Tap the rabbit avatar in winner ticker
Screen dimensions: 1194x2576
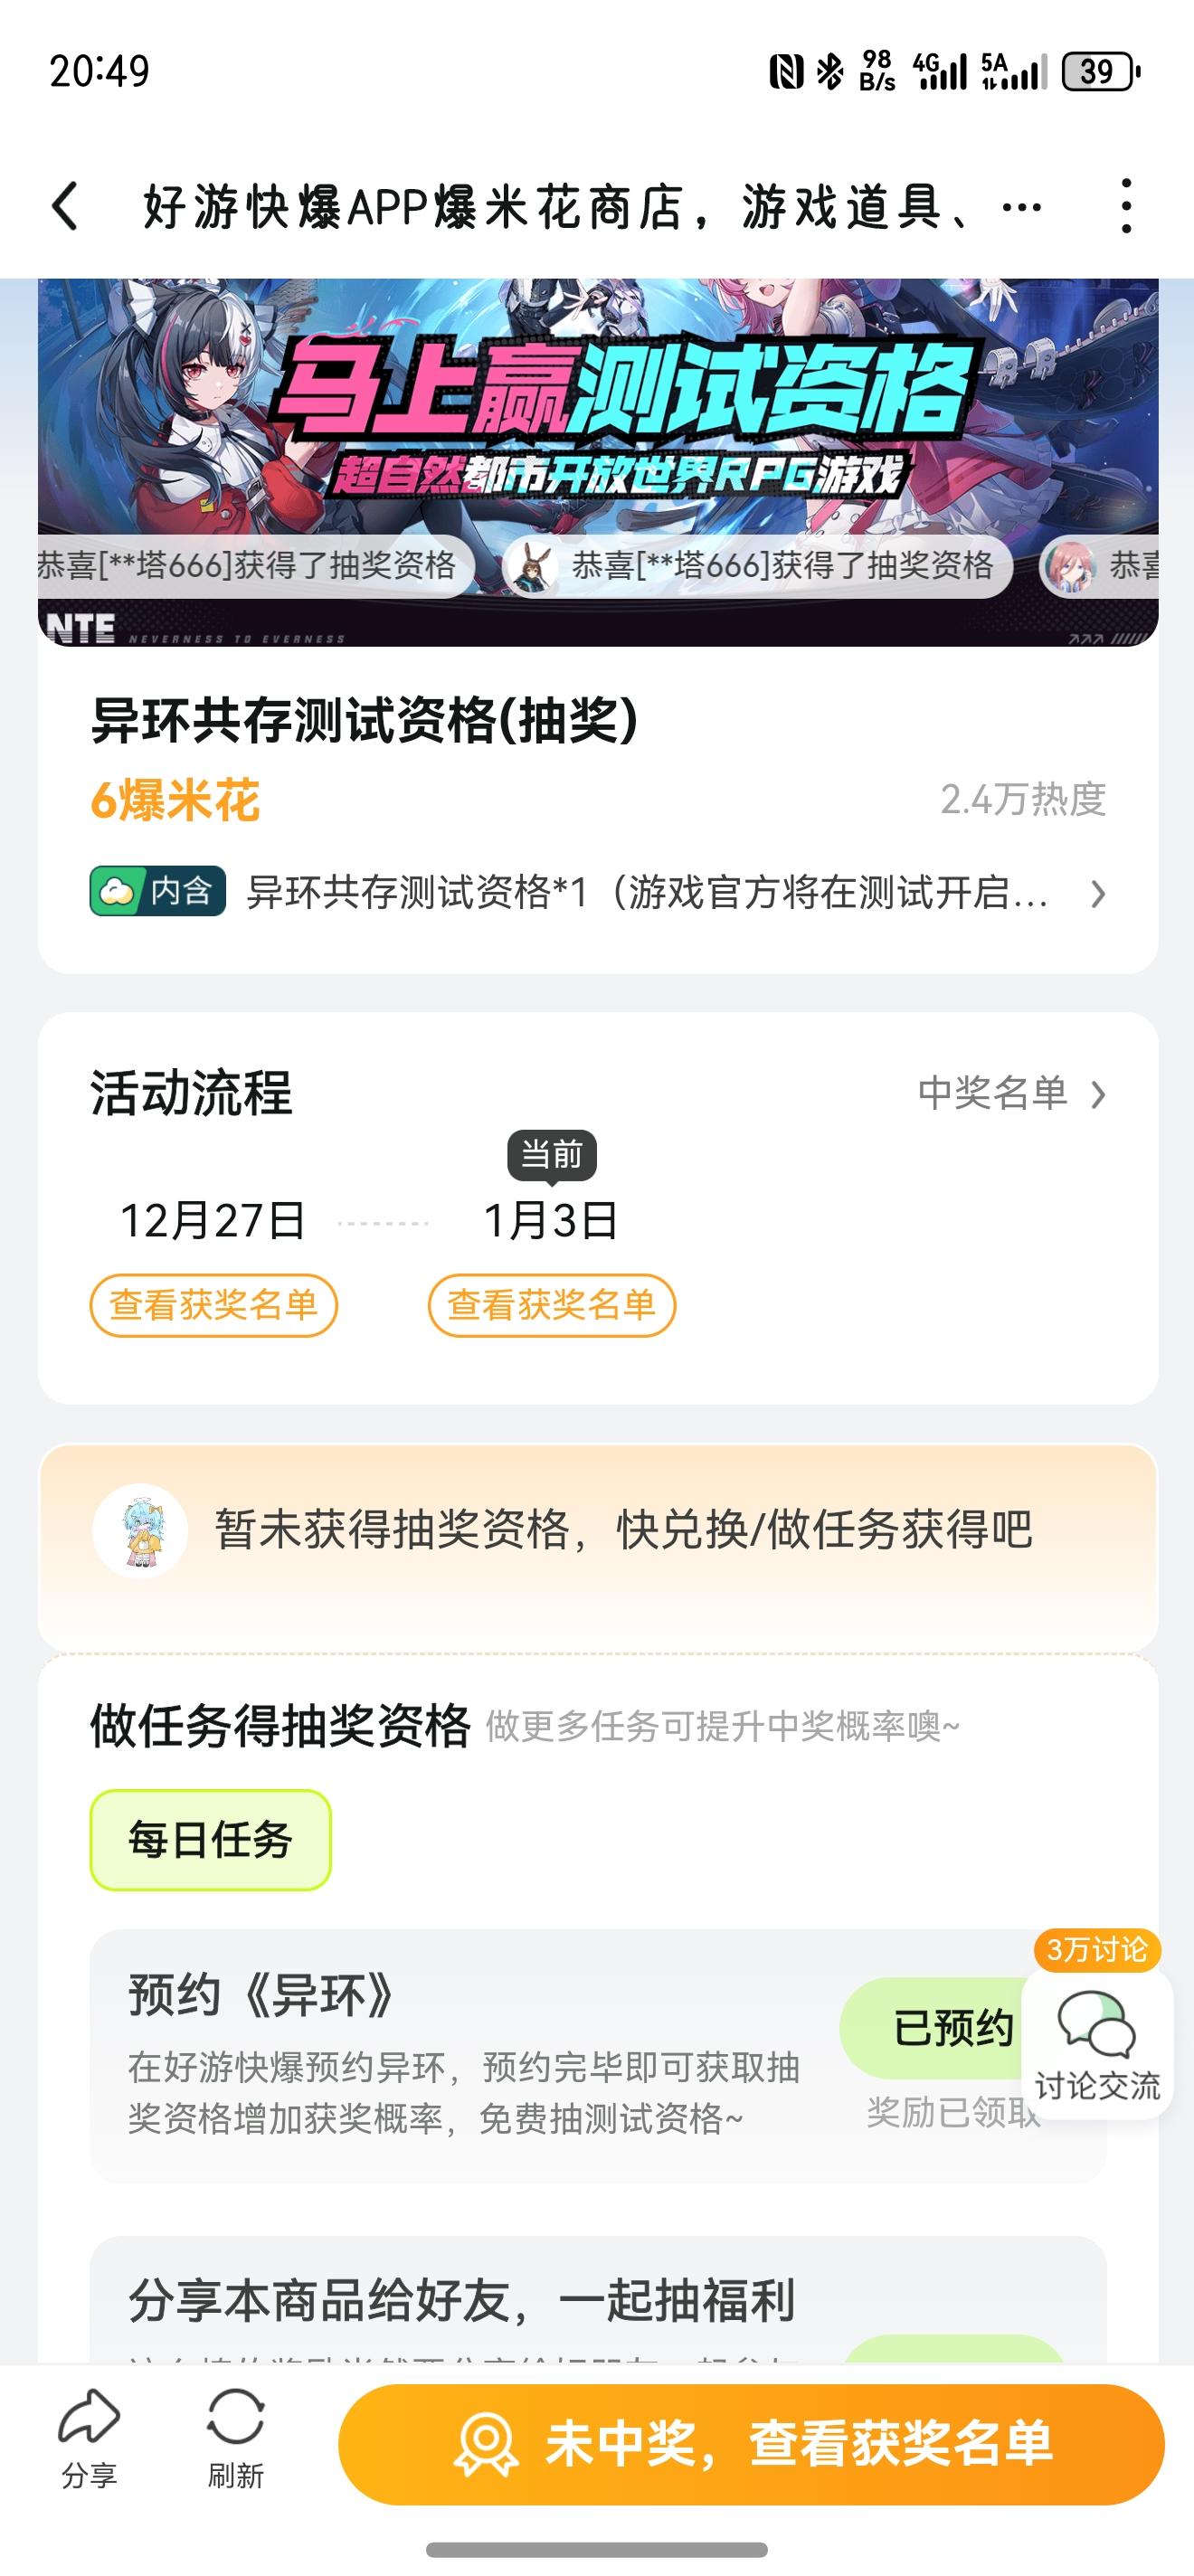pyautogui.click(x=530, y=566)
